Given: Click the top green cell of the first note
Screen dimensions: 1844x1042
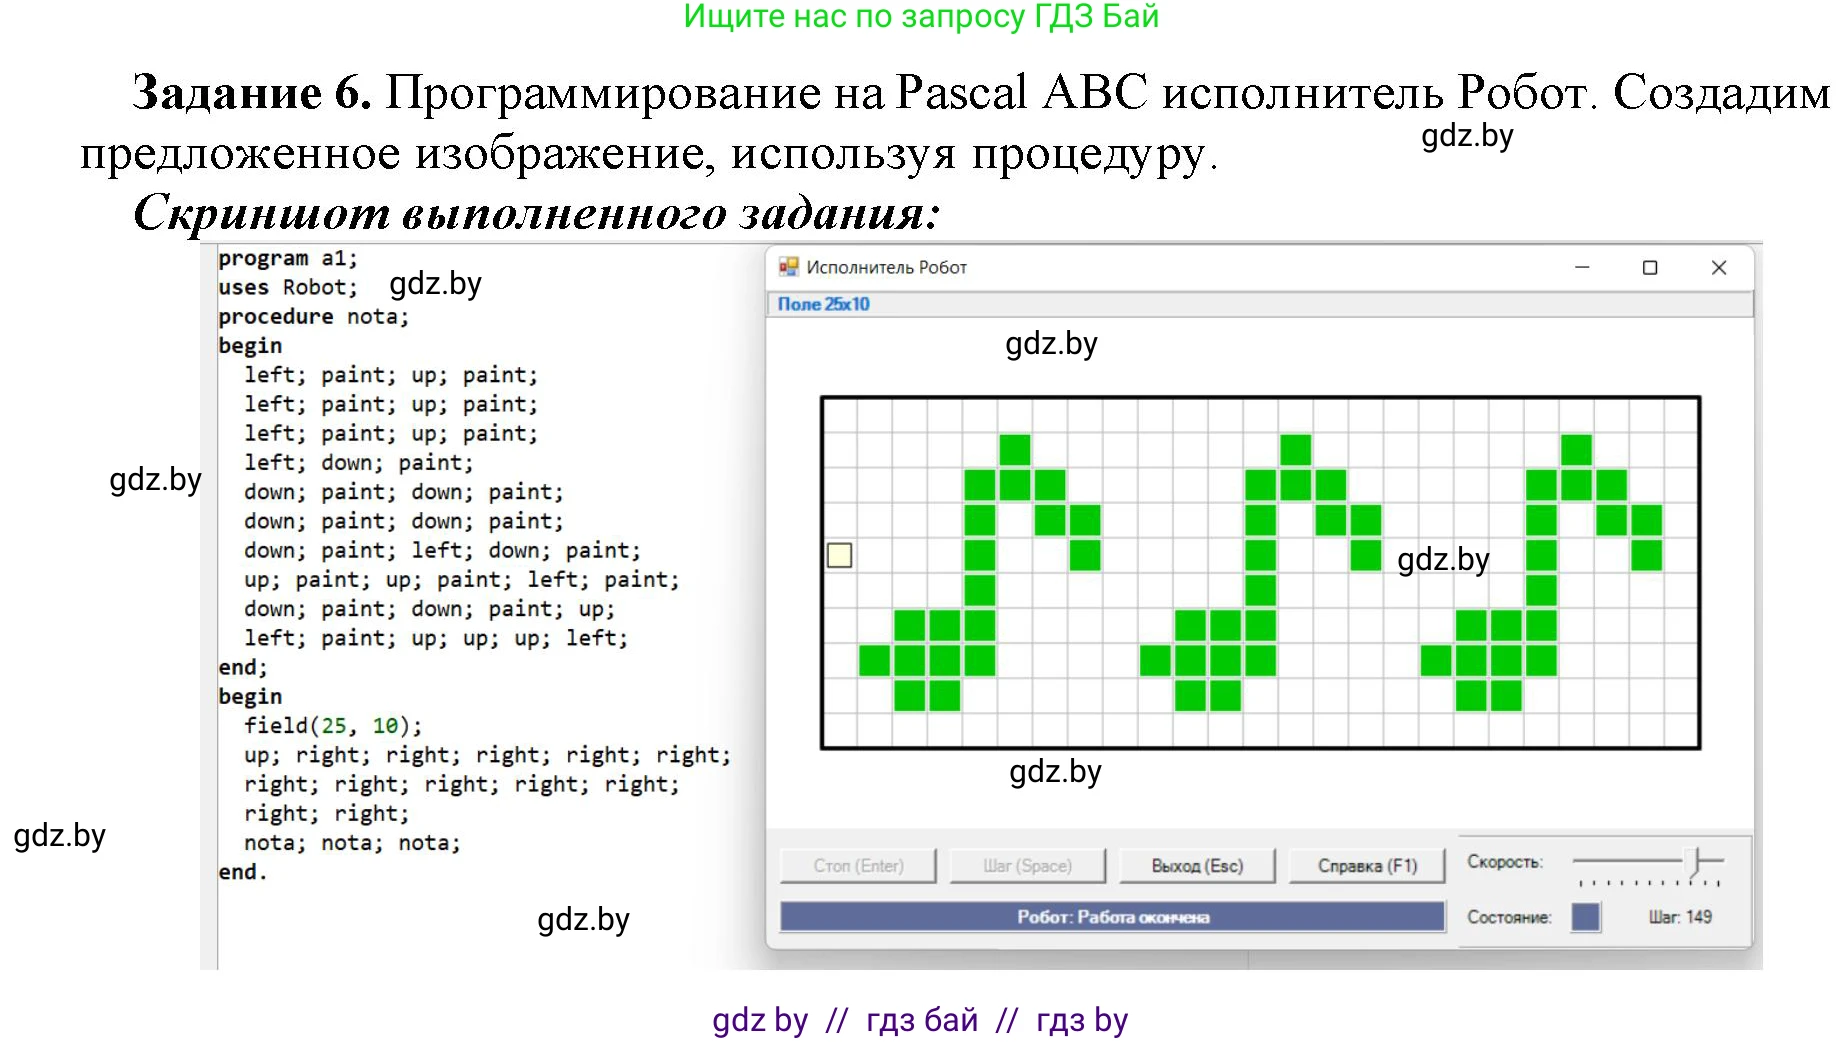Looking at the screenshot, I should 1015,449.
